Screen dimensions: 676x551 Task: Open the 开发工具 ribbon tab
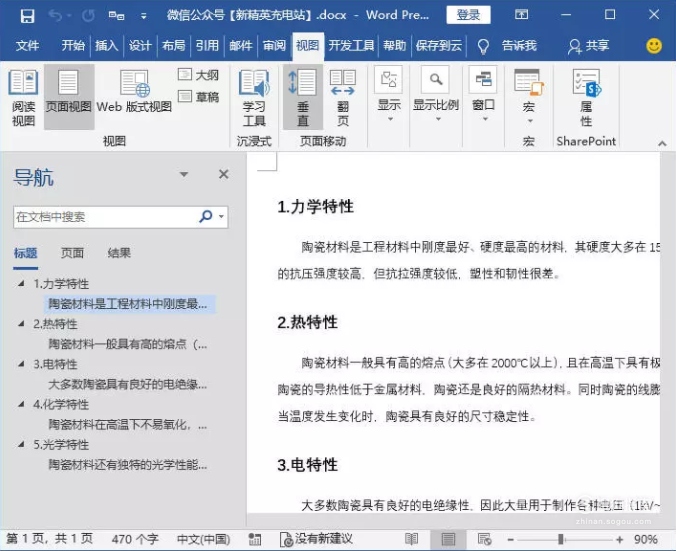(x=351, y=45)
